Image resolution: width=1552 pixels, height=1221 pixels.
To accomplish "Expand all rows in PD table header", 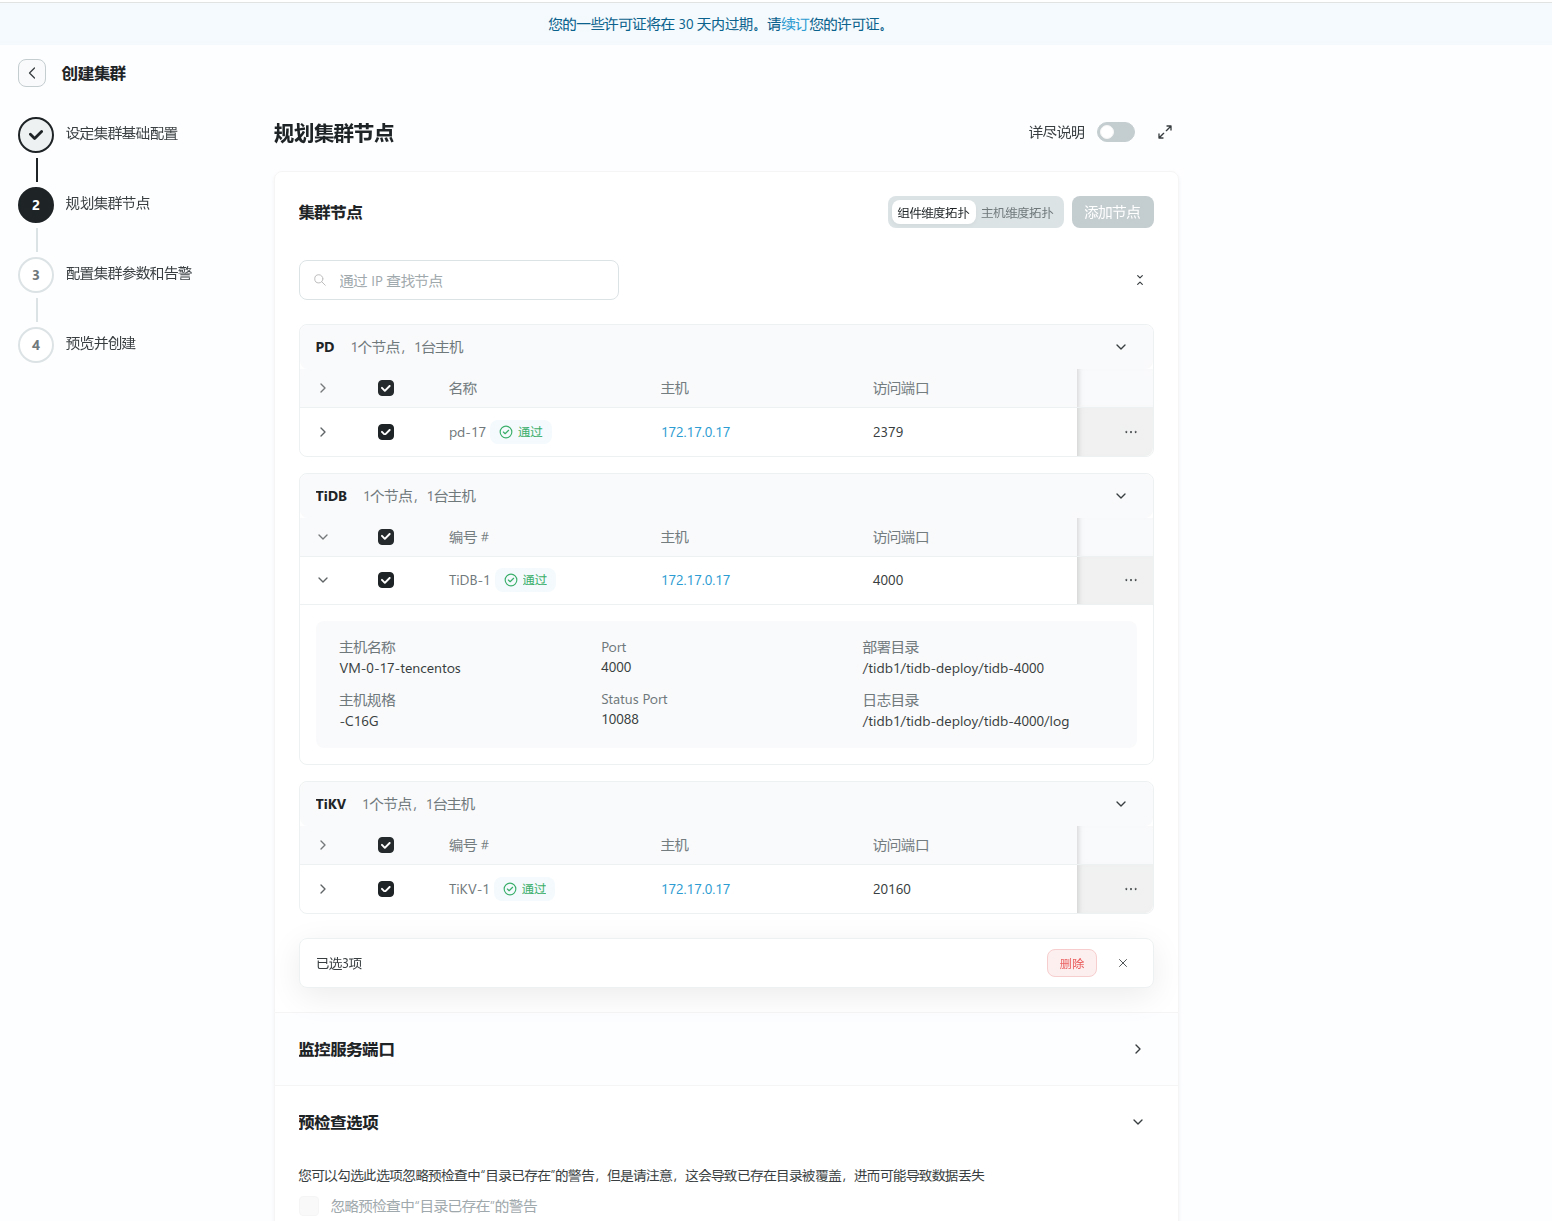I will click(x=323, y=388).
